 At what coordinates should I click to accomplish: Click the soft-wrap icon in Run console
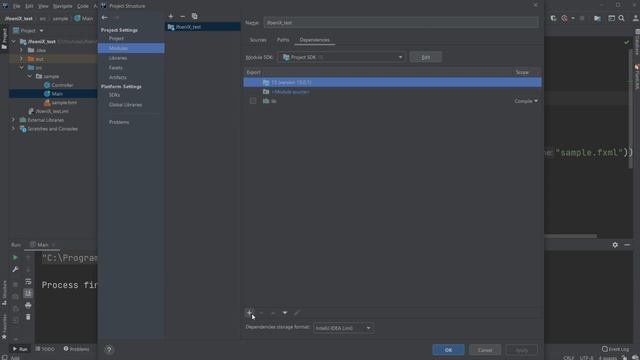click(28, 282)
